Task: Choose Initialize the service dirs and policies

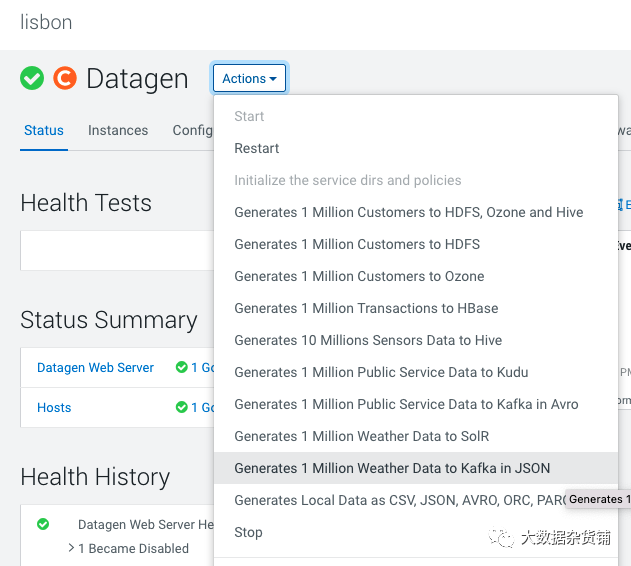Action: click(x=416, y=180)
